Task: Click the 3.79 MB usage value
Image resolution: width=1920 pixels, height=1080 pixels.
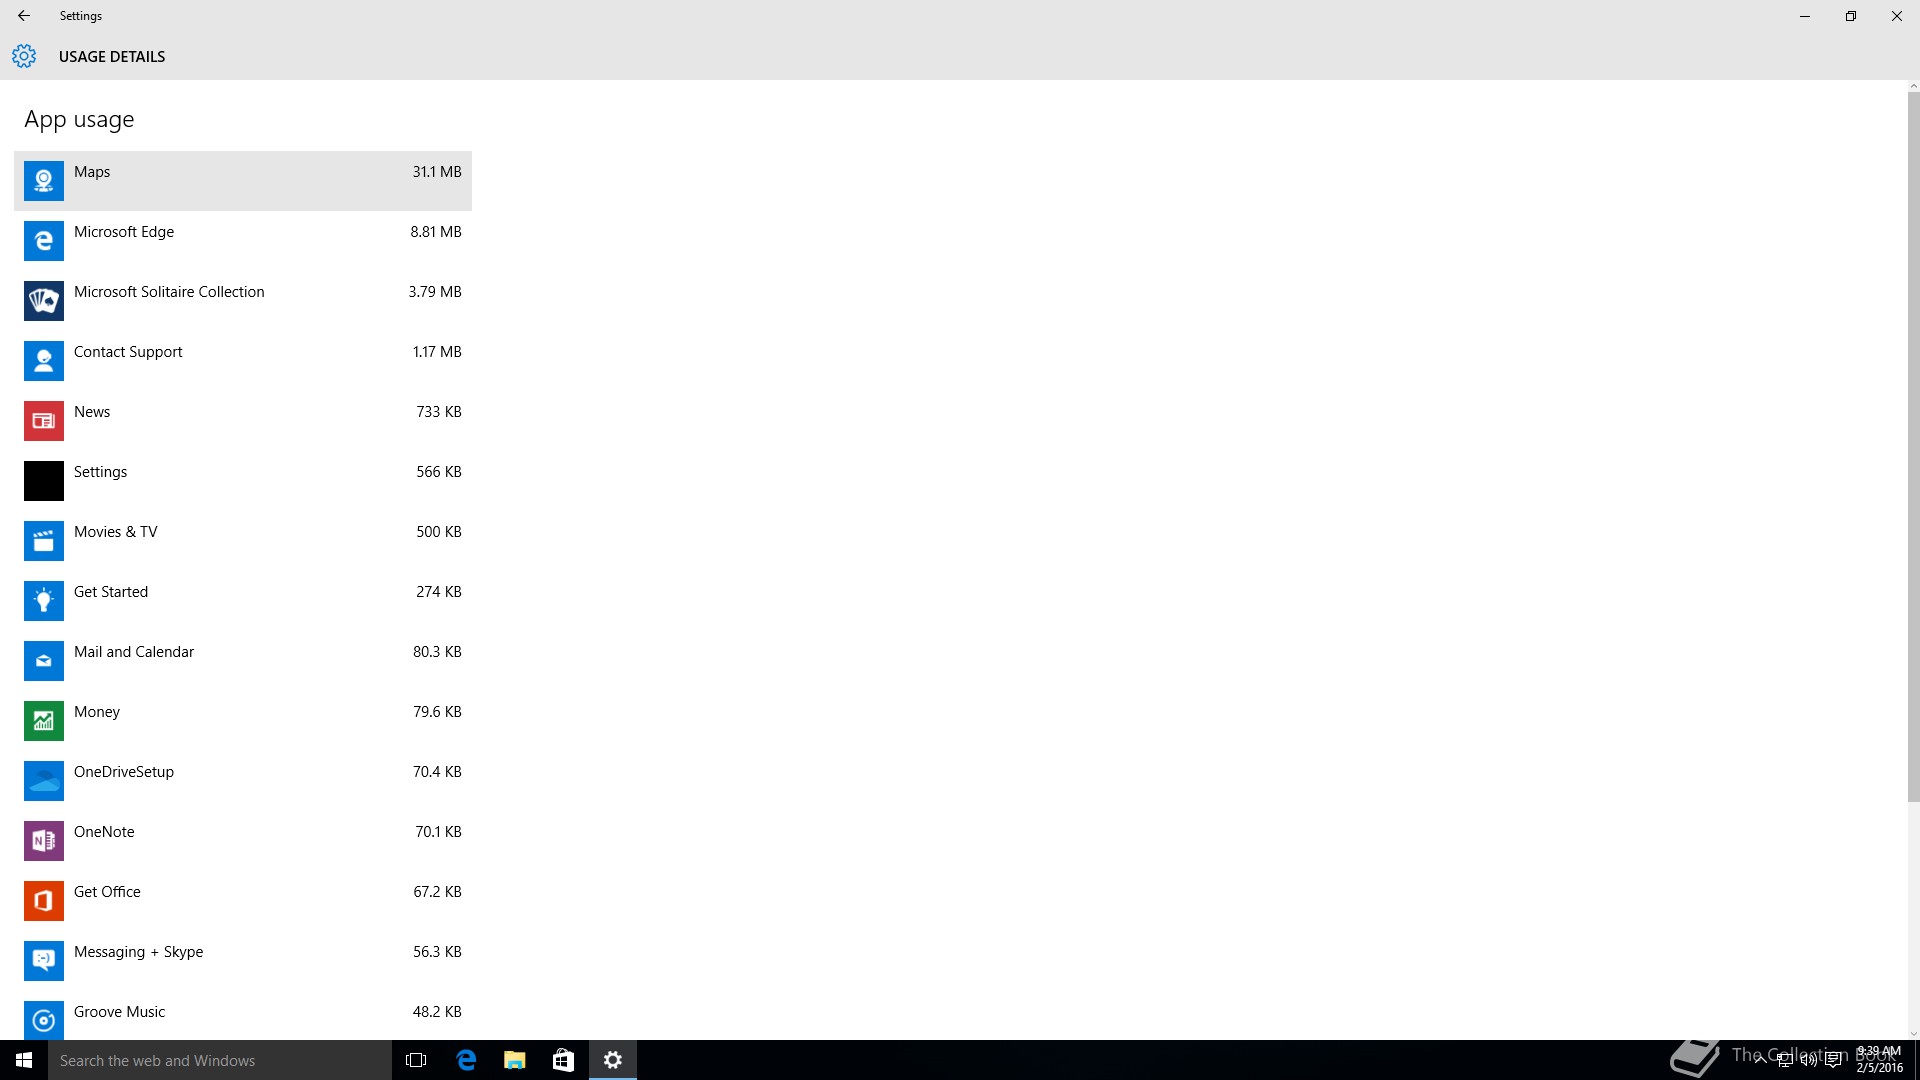Action: [x=435, y=292]
